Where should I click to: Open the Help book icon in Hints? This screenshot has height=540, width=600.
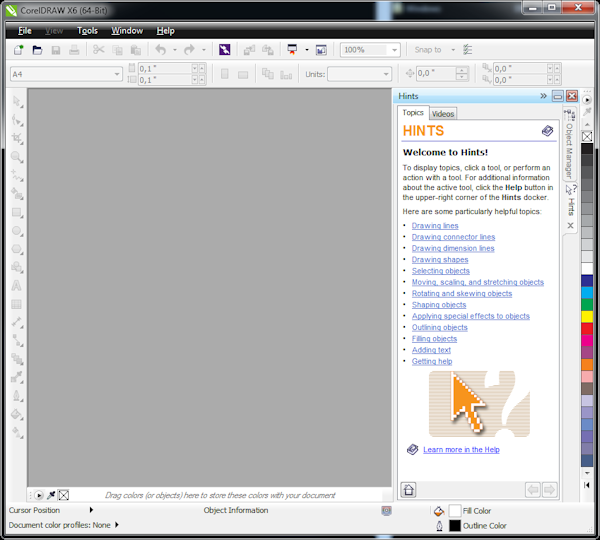click(x=547, y=131)
